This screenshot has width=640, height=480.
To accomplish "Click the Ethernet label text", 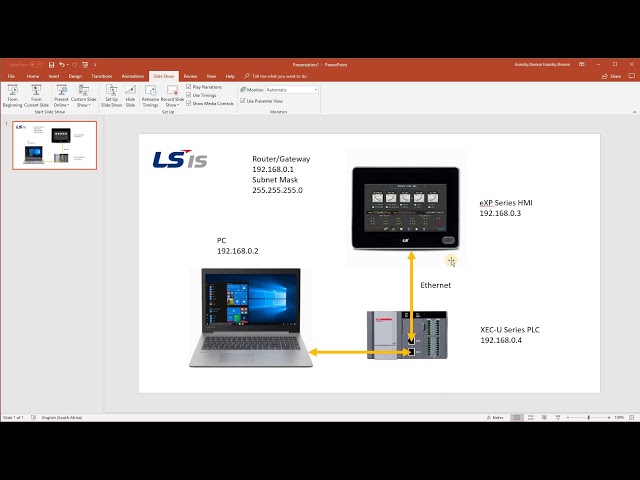I will [436, 285].
